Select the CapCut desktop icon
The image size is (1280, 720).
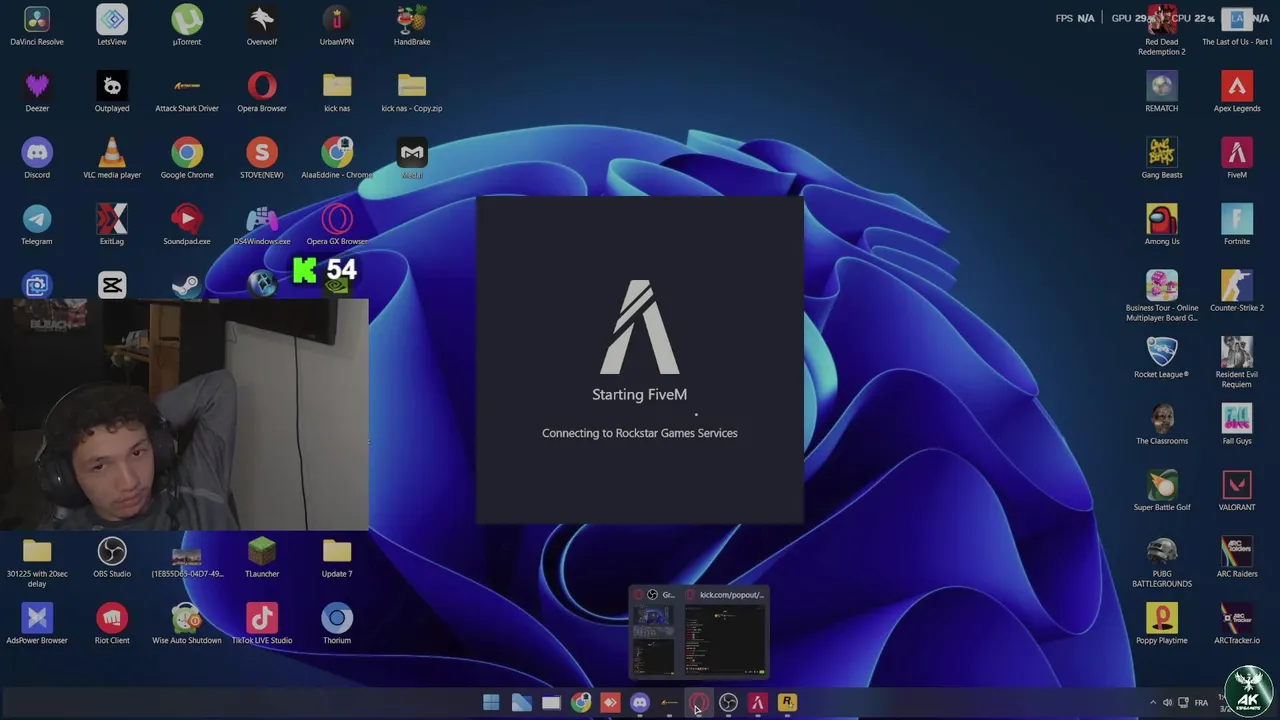pos(112,286)
